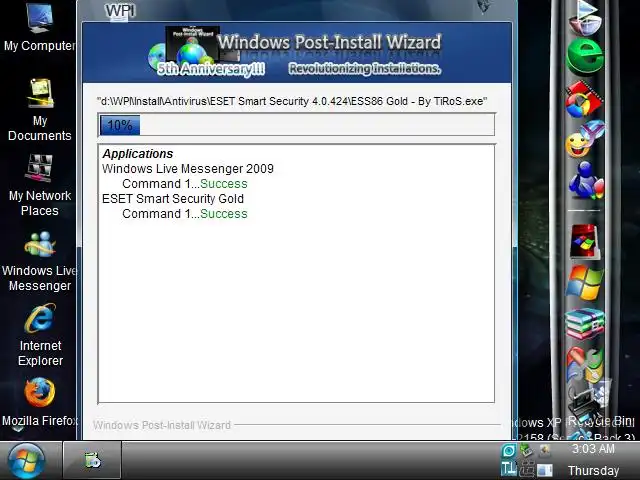Open the smiley Yahoo Messenger dock icon

(x=584, y=139)
